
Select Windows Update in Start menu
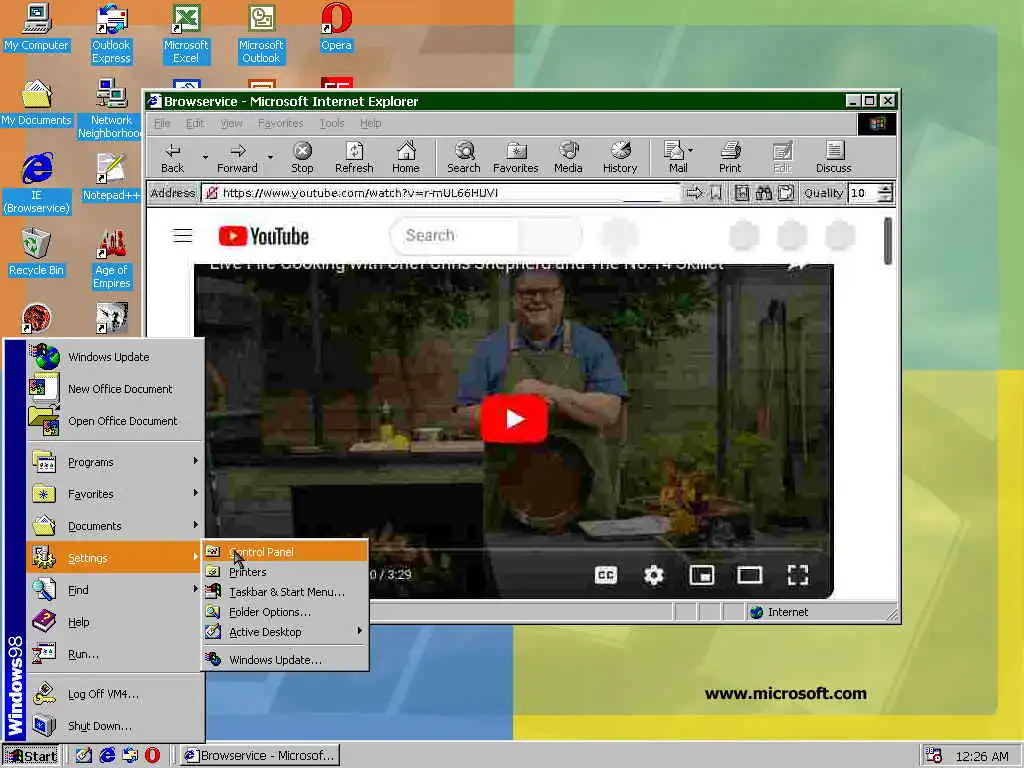pos(115,357)
